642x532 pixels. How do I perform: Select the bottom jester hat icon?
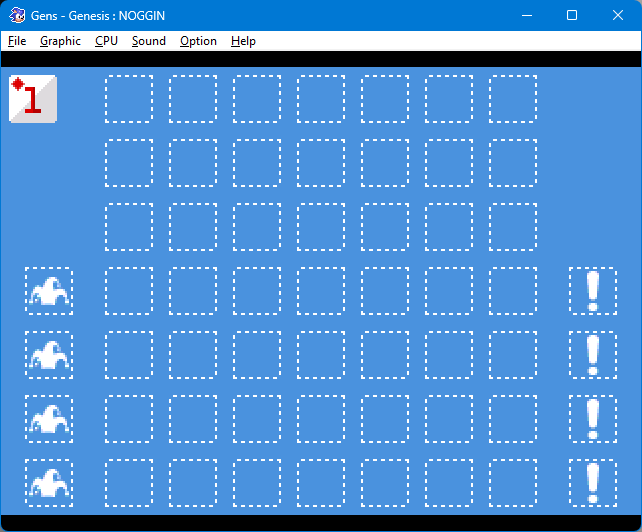[49, 483]
